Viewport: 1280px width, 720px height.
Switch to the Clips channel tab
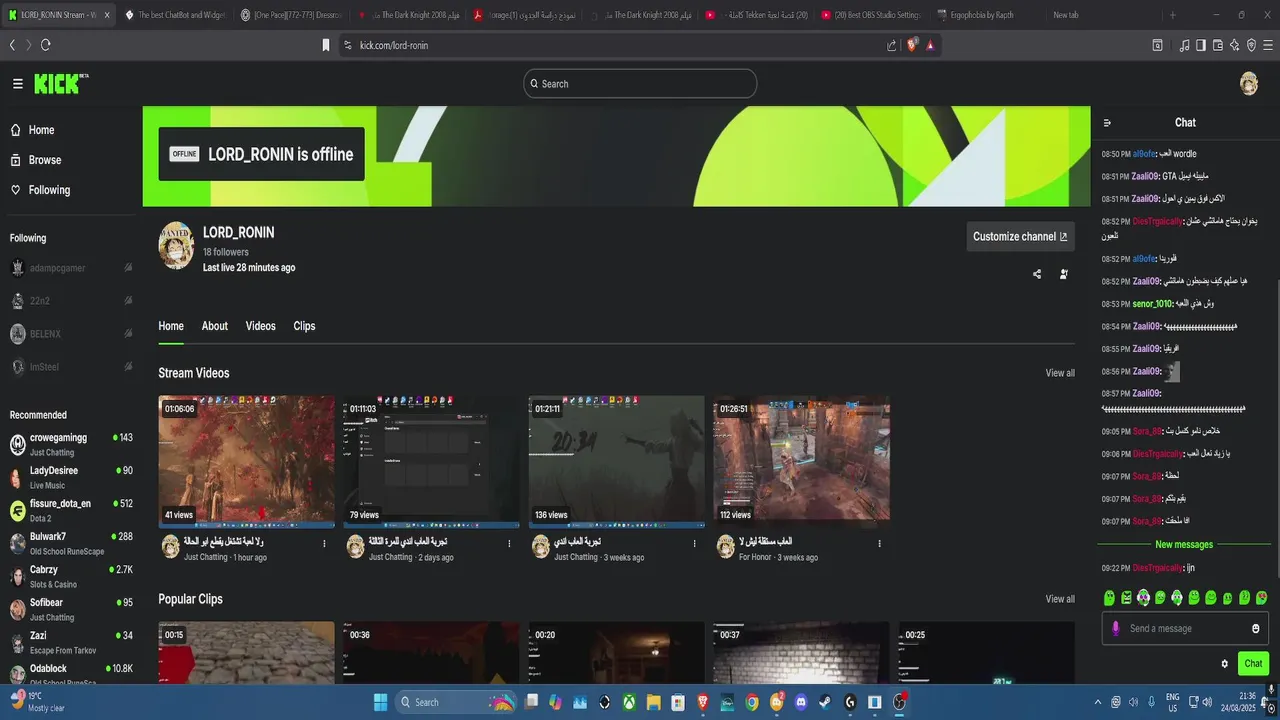coord(305,326)
